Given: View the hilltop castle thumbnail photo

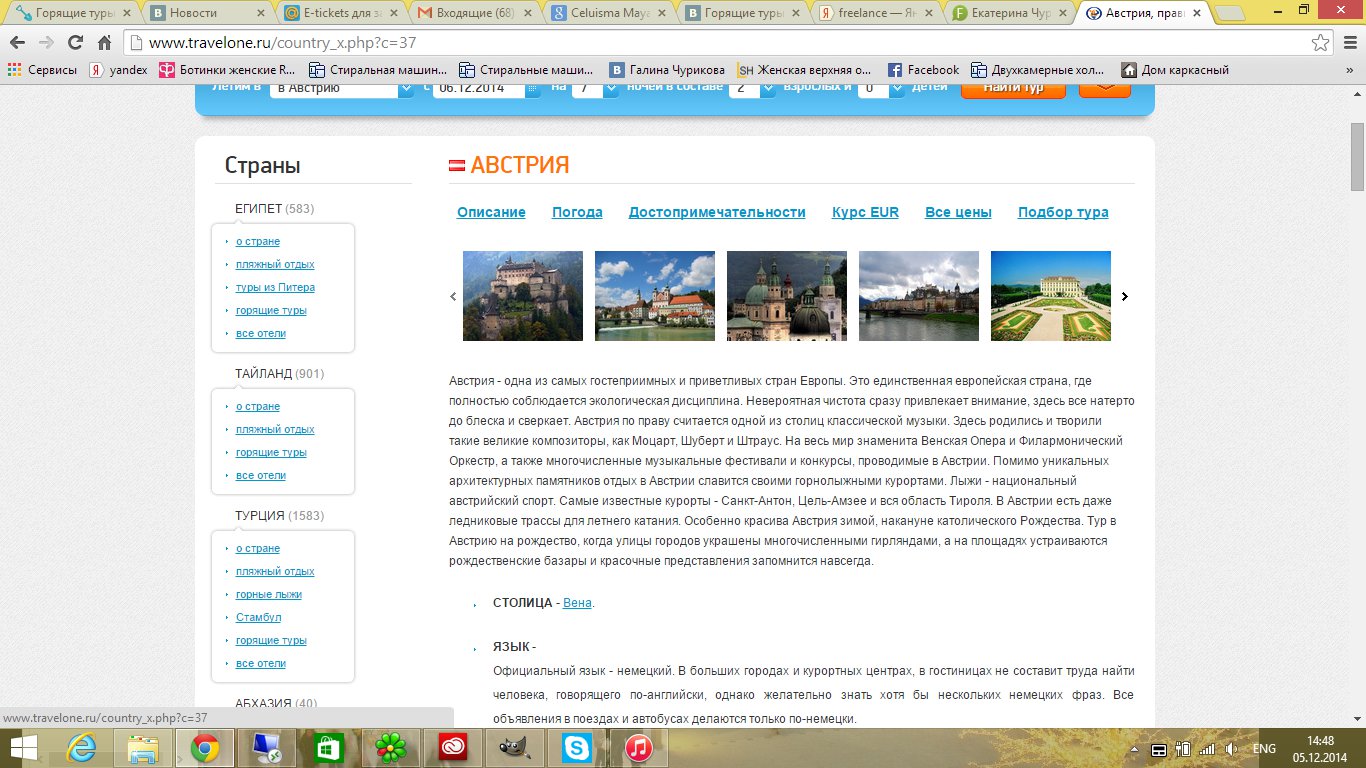Looking at the screenshot, I should [523, 296].
